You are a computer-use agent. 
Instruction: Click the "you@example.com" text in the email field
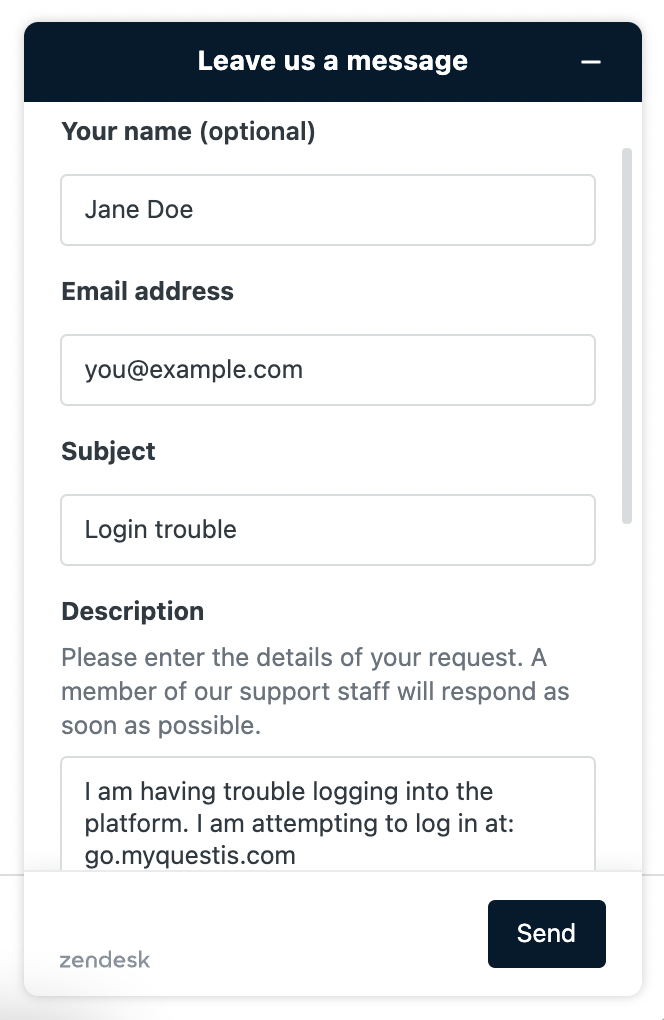(194, 370)
